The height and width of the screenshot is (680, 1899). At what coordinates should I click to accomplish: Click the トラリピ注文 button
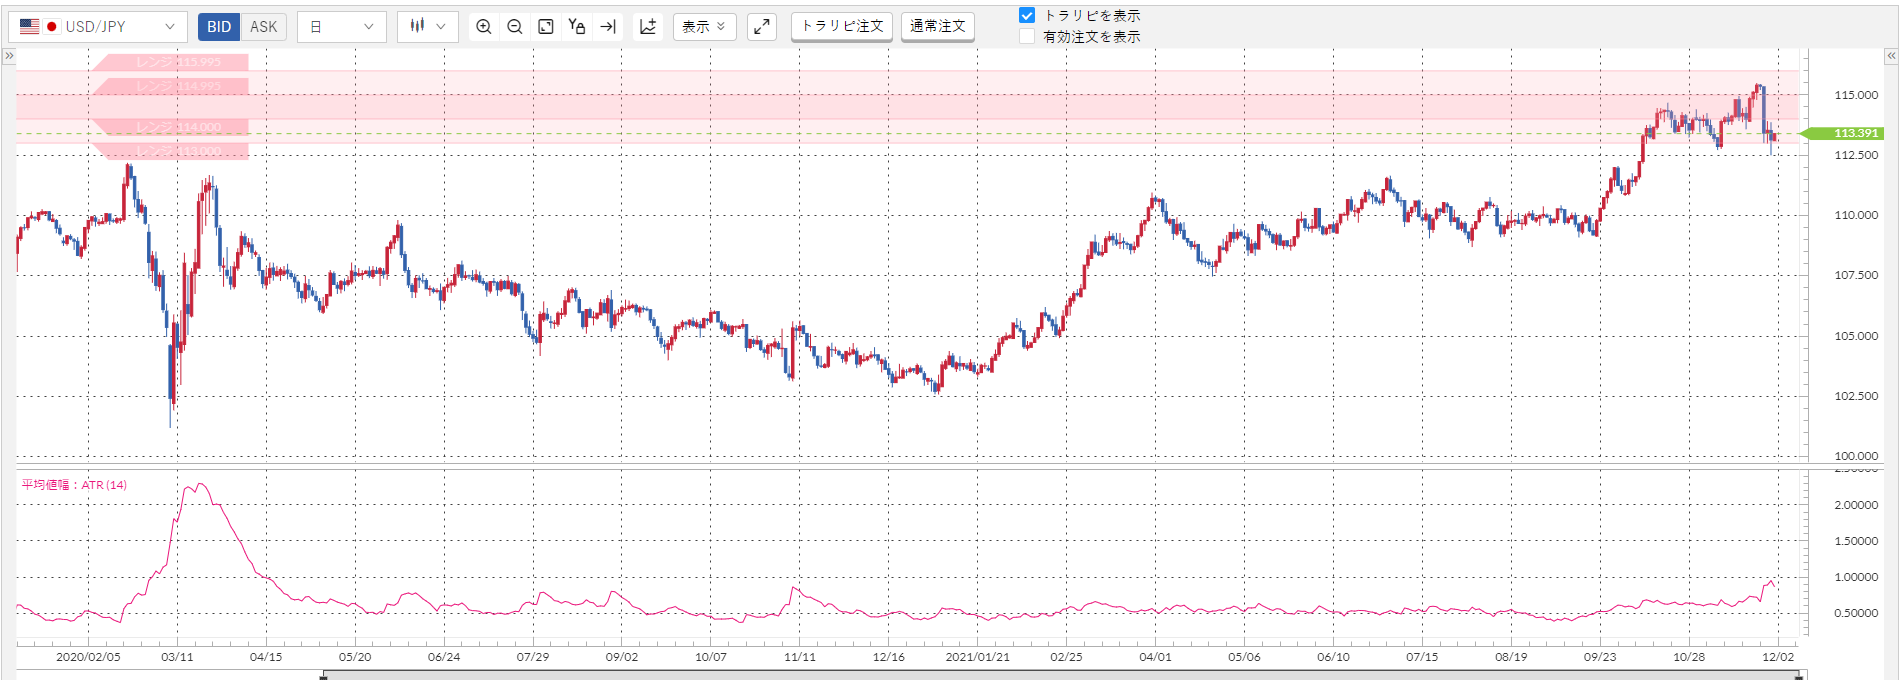coord(842,26)
